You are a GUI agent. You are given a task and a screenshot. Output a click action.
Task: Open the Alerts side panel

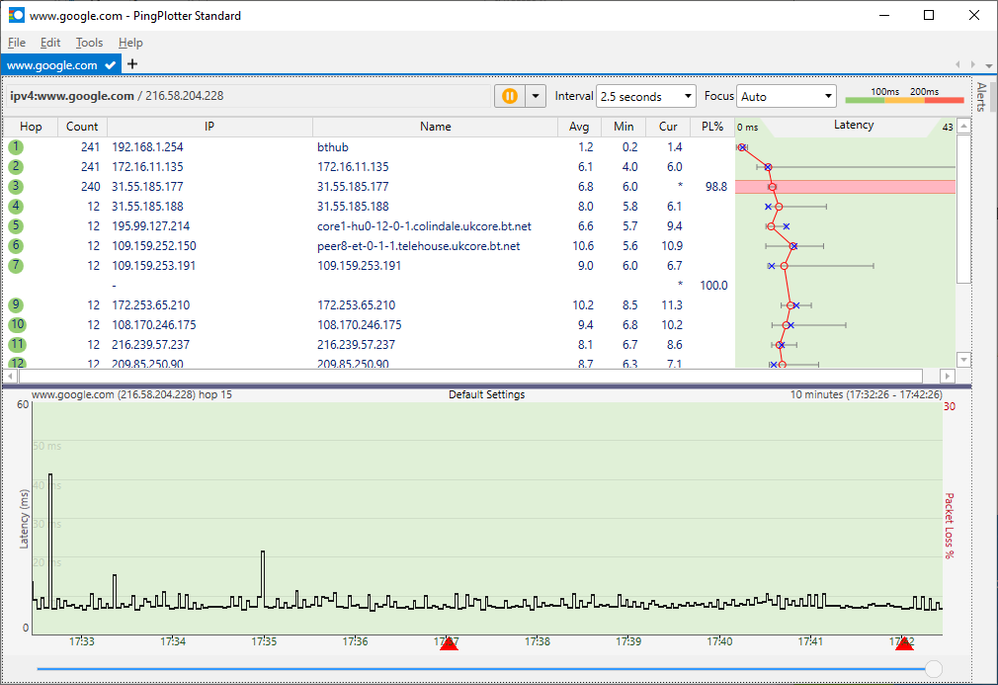coord(981,97)
